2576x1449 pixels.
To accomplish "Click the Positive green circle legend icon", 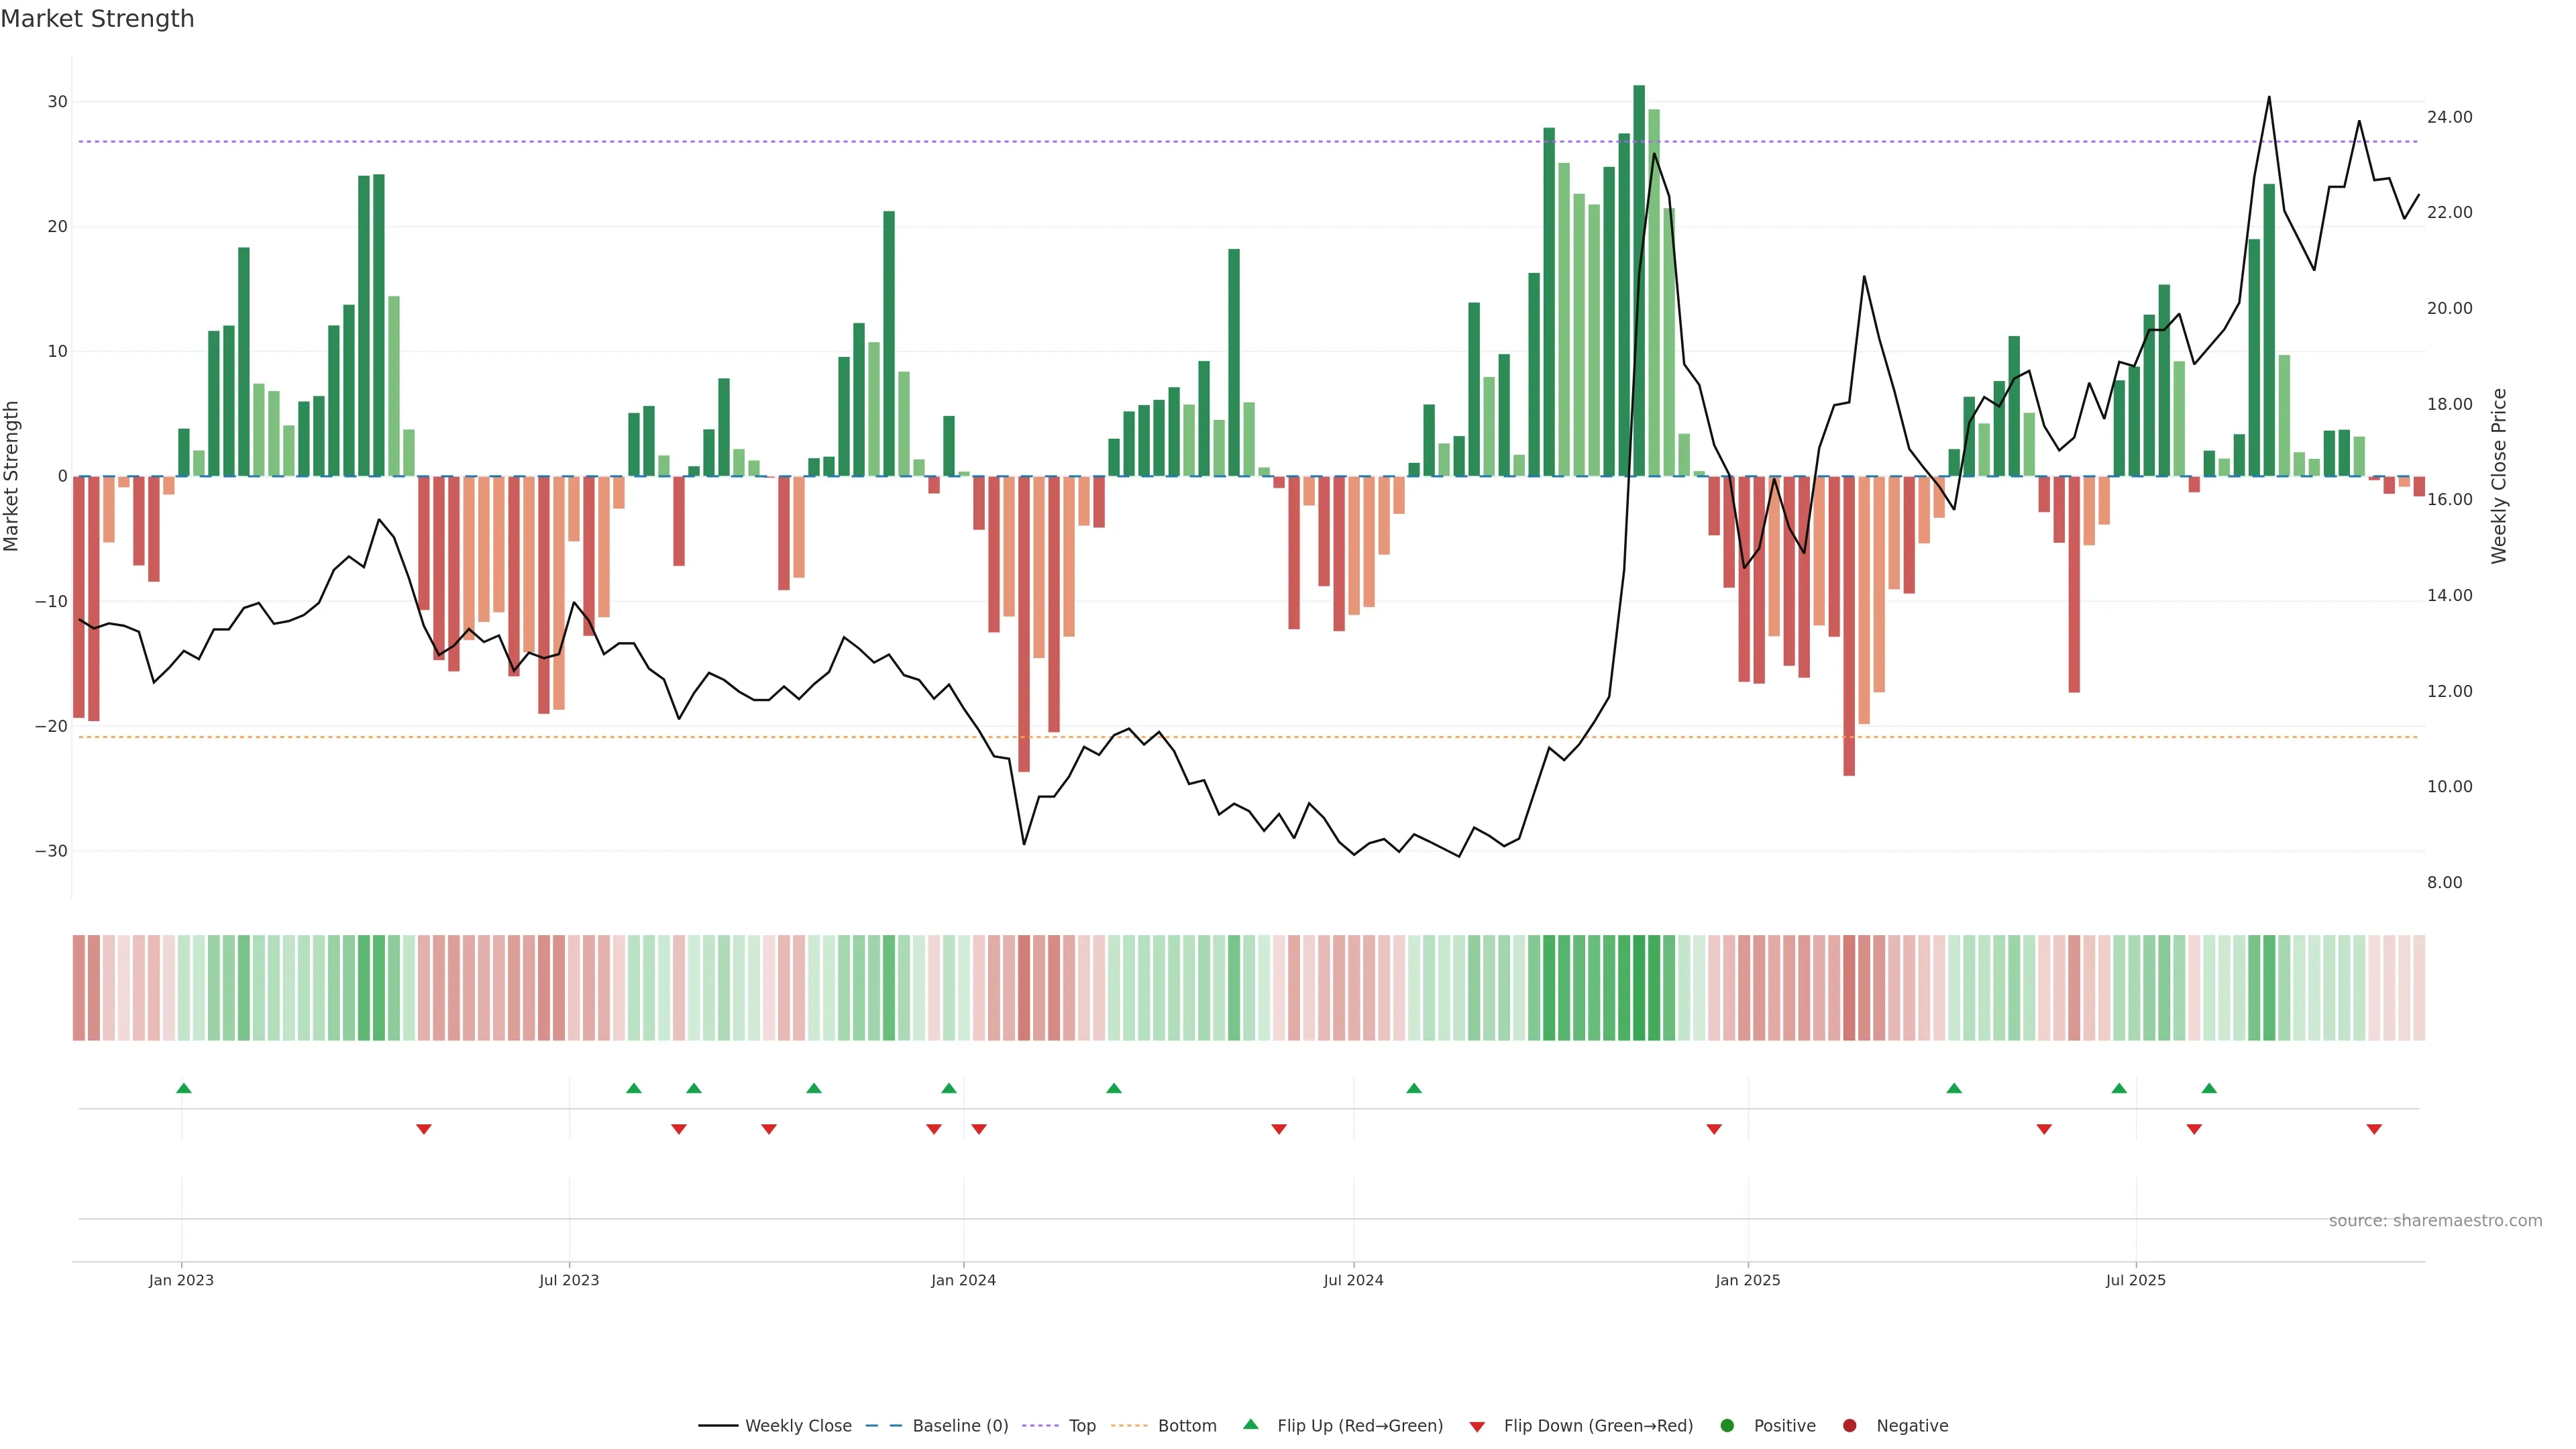I will [x=1727, y=1426].
